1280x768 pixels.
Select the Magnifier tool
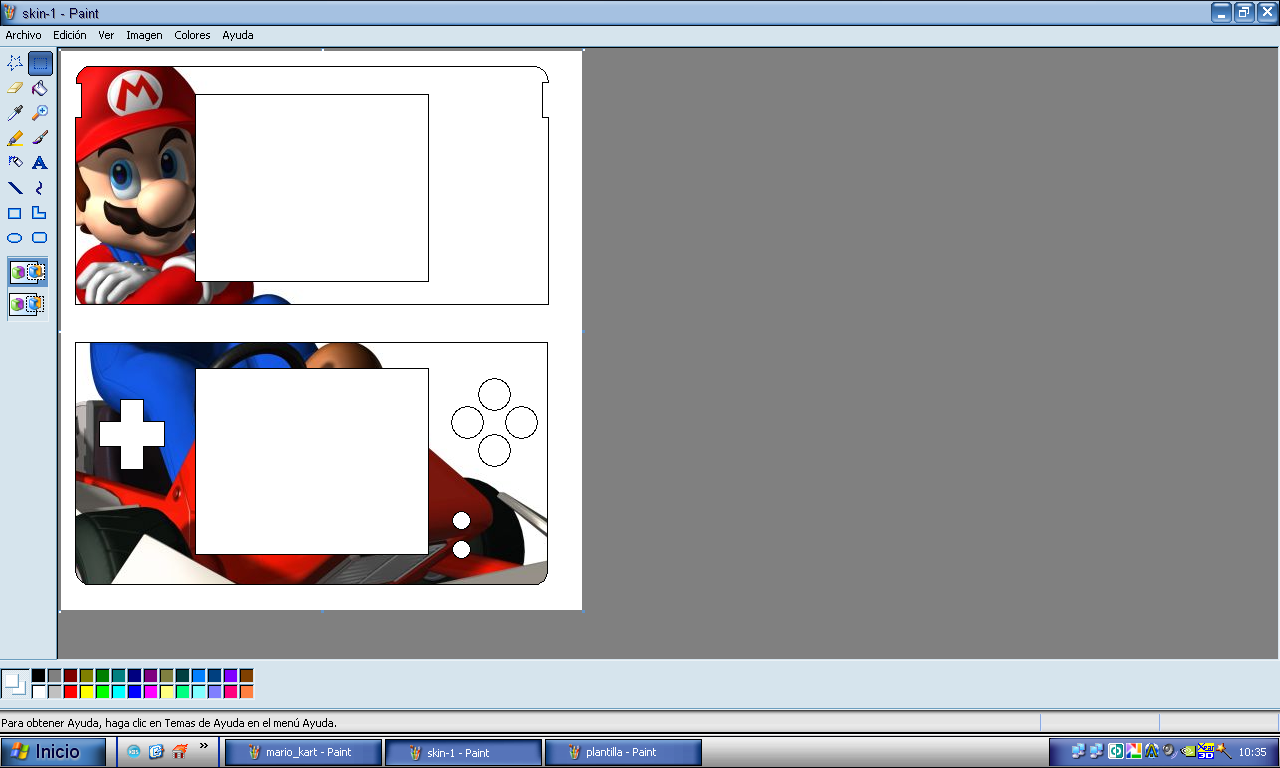pyautogui.click(x=40, y=113)
